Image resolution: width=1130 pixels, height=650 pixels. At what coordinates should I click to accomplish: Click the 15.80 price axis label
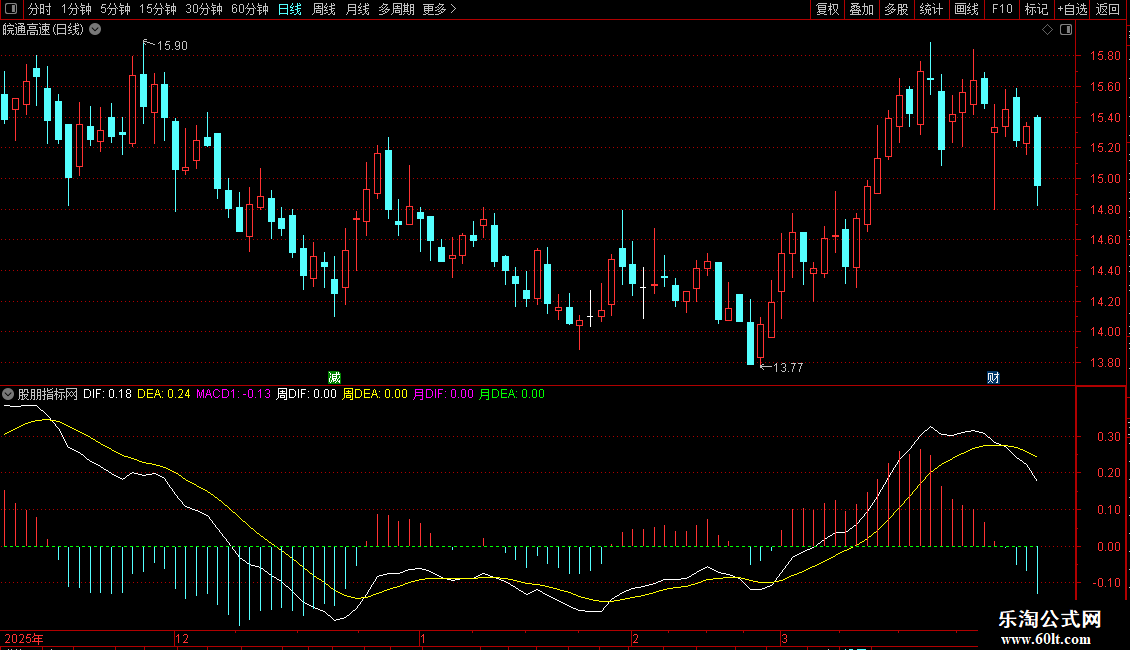coord(1105,55)
